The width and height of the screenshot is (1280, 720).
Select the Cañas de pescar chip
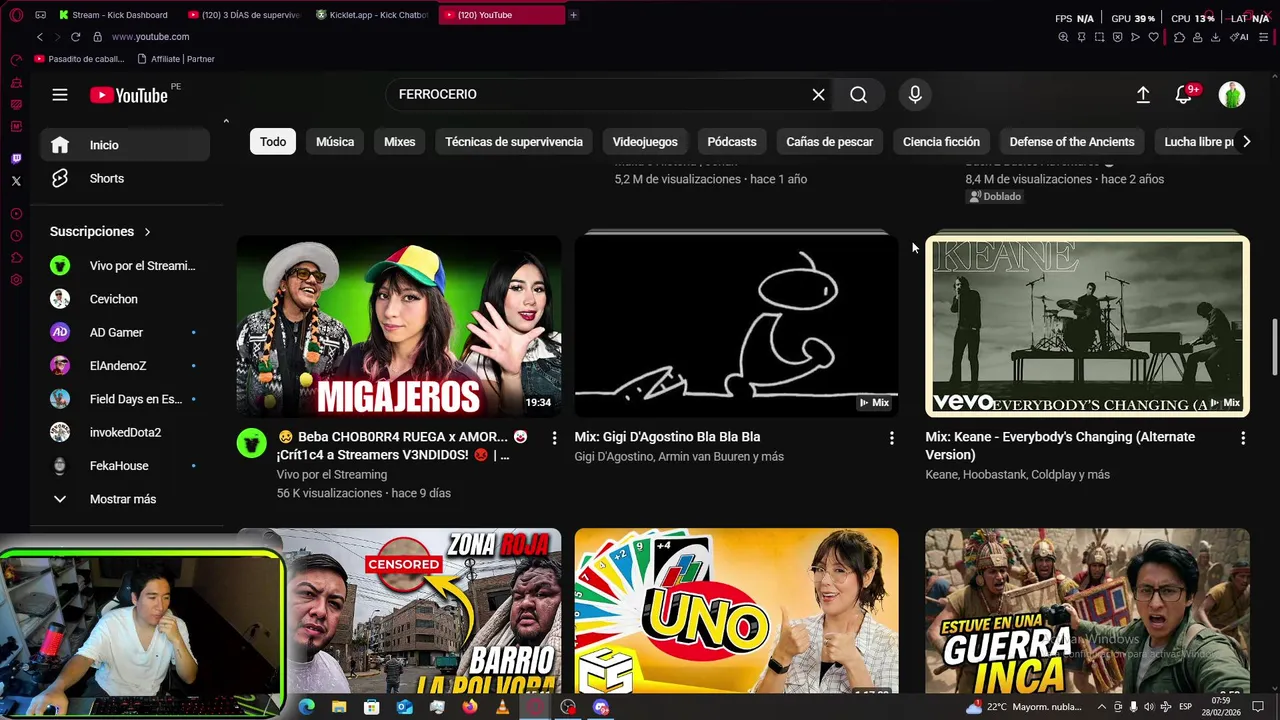pyautogui.click(x=829, y=141)
